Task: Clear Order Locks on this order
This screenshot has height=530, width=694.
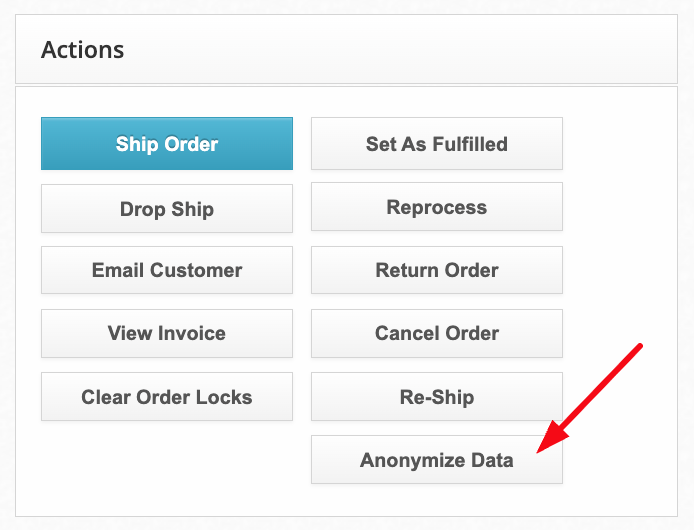Action: (167, 397)
